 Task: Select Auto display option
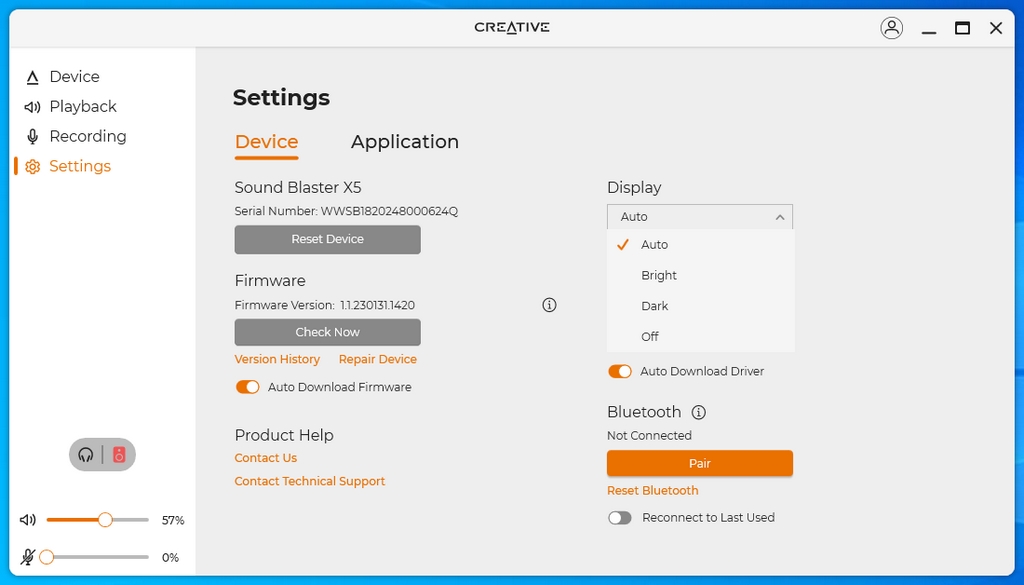pos(701,245)
